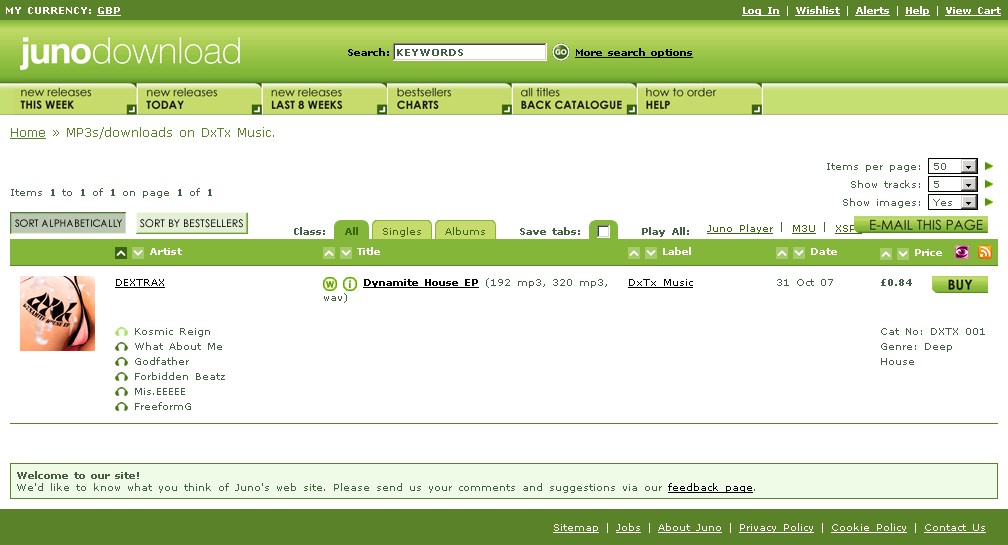Sort Price column ascending arrow

point(886,254)
